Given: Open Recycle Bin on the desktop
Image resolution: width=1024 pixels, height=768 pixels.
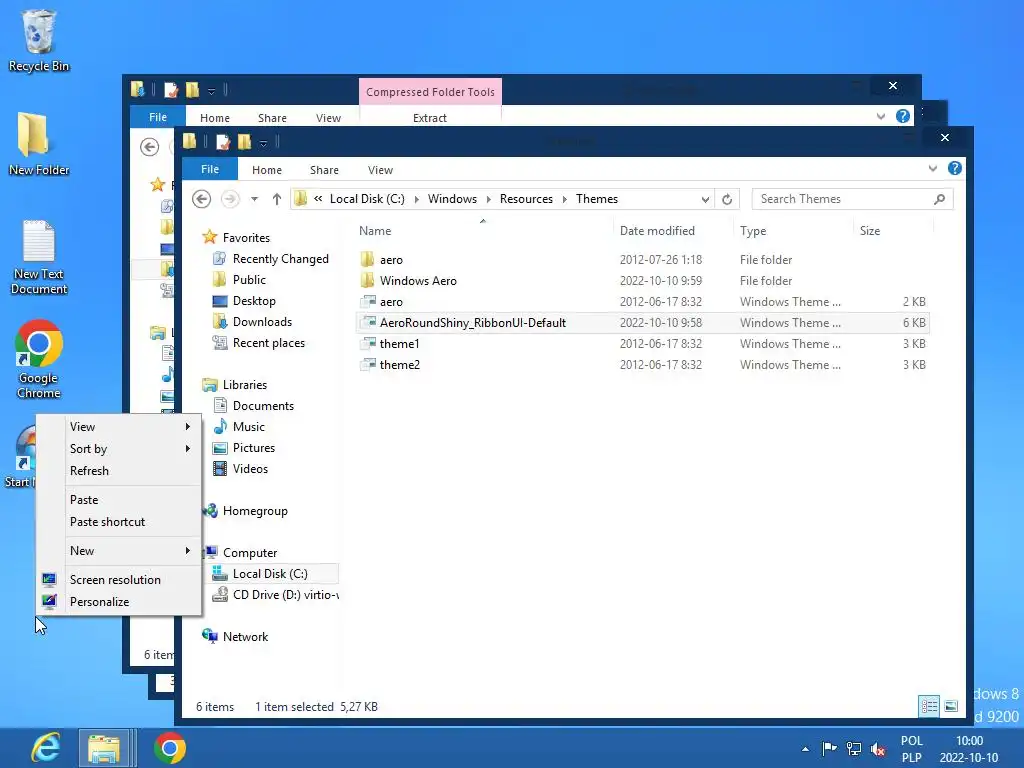Looking at the screenshot, I should 39,40.
